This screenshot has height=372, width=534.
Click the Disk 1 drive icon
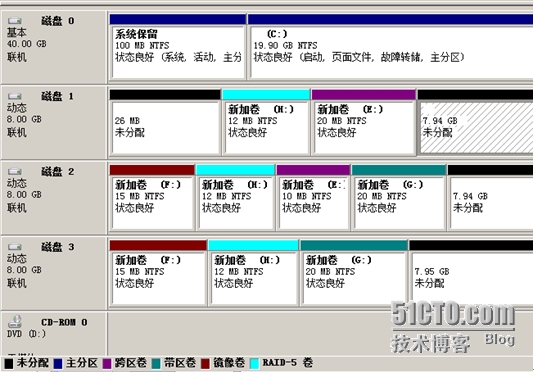point(15,96)
